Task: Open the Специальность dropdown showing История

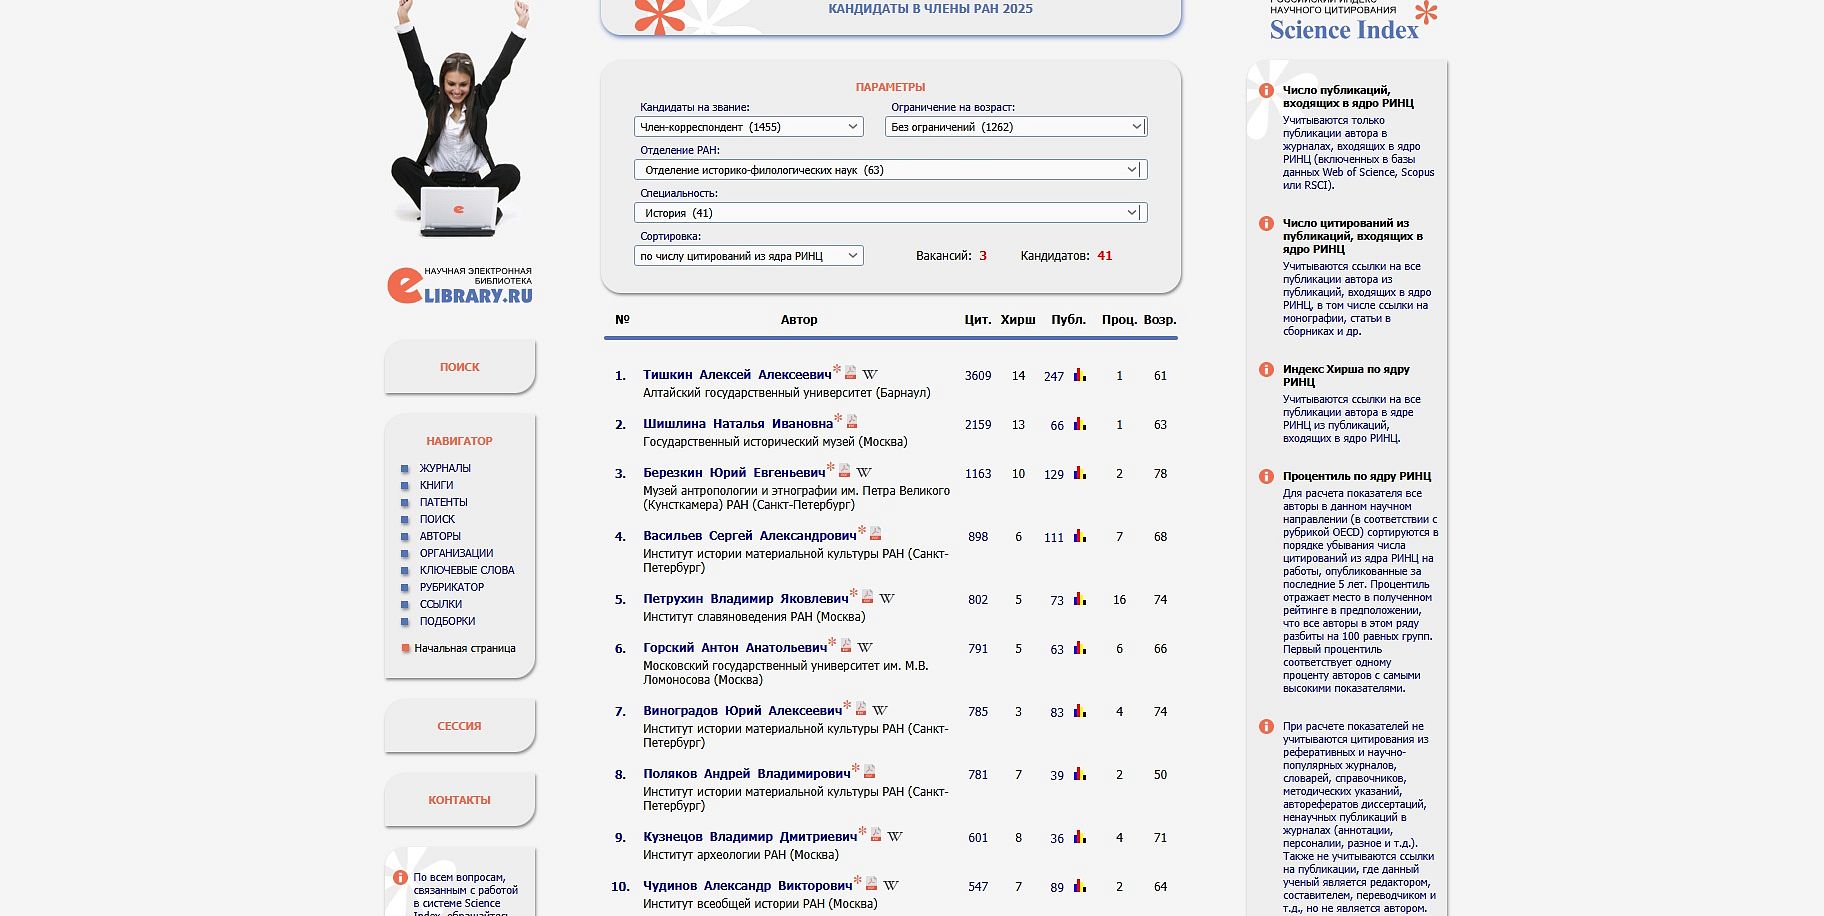Action: 890,213
